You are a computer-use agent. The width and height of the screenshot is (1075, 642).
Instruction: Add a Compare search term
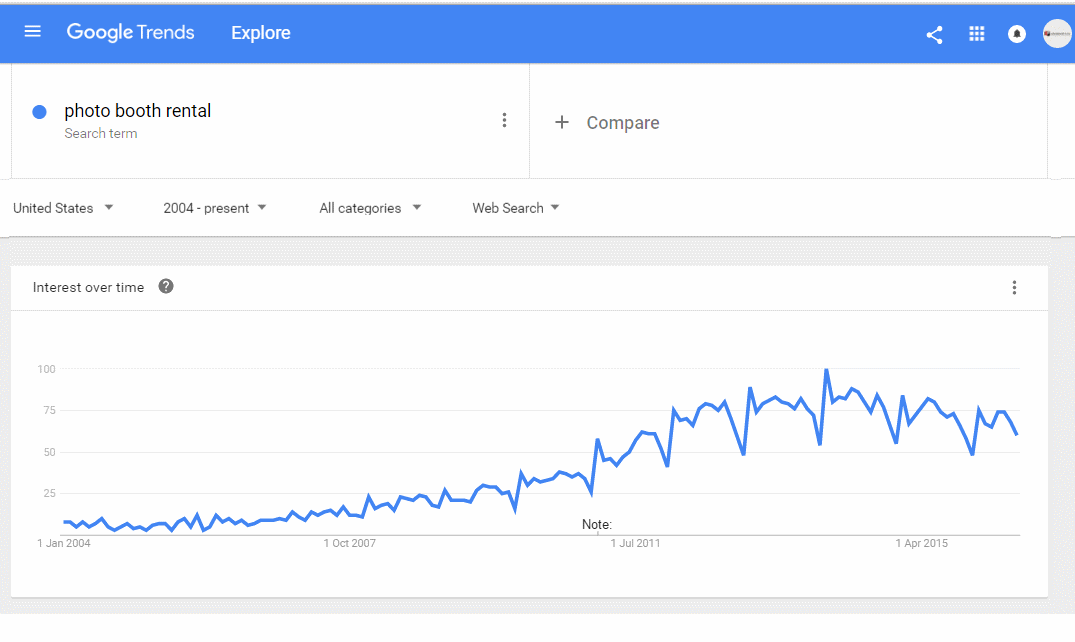pyautogui.click(x=623, y=123)
